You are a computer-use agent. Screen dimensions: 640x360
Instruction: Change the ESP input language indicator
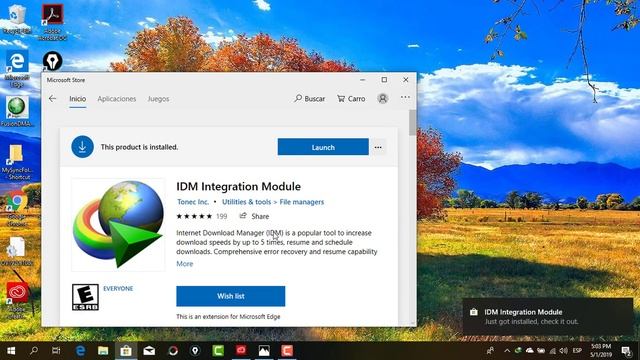coord(577,351)
